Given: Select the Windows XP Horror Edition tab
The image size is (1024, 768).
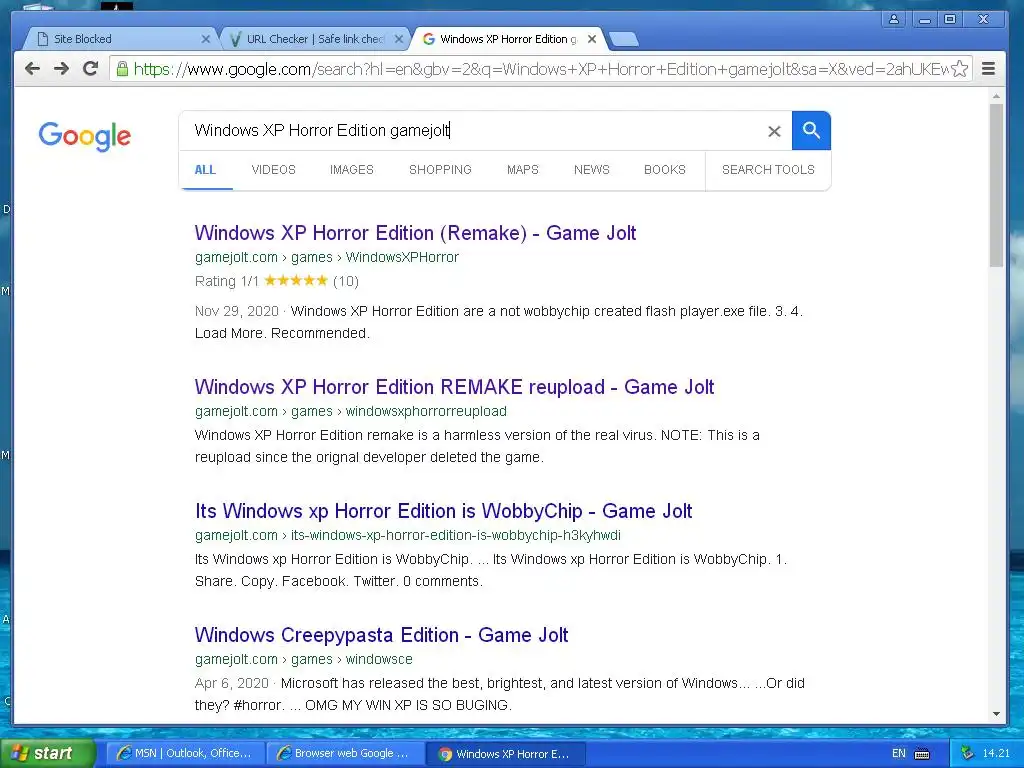Looking at the screenshot, I should [x=508, y=39].
